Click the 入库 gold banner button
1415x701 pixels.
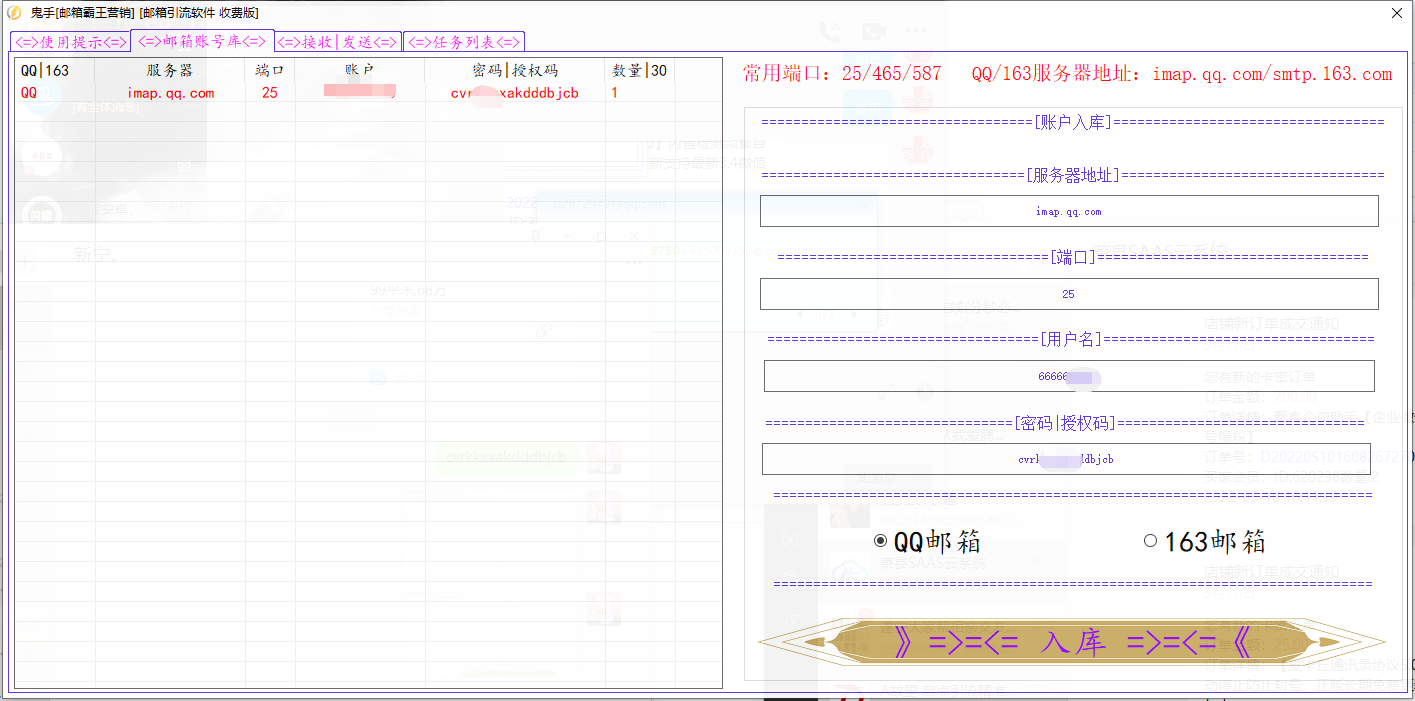pos(1072,642)
